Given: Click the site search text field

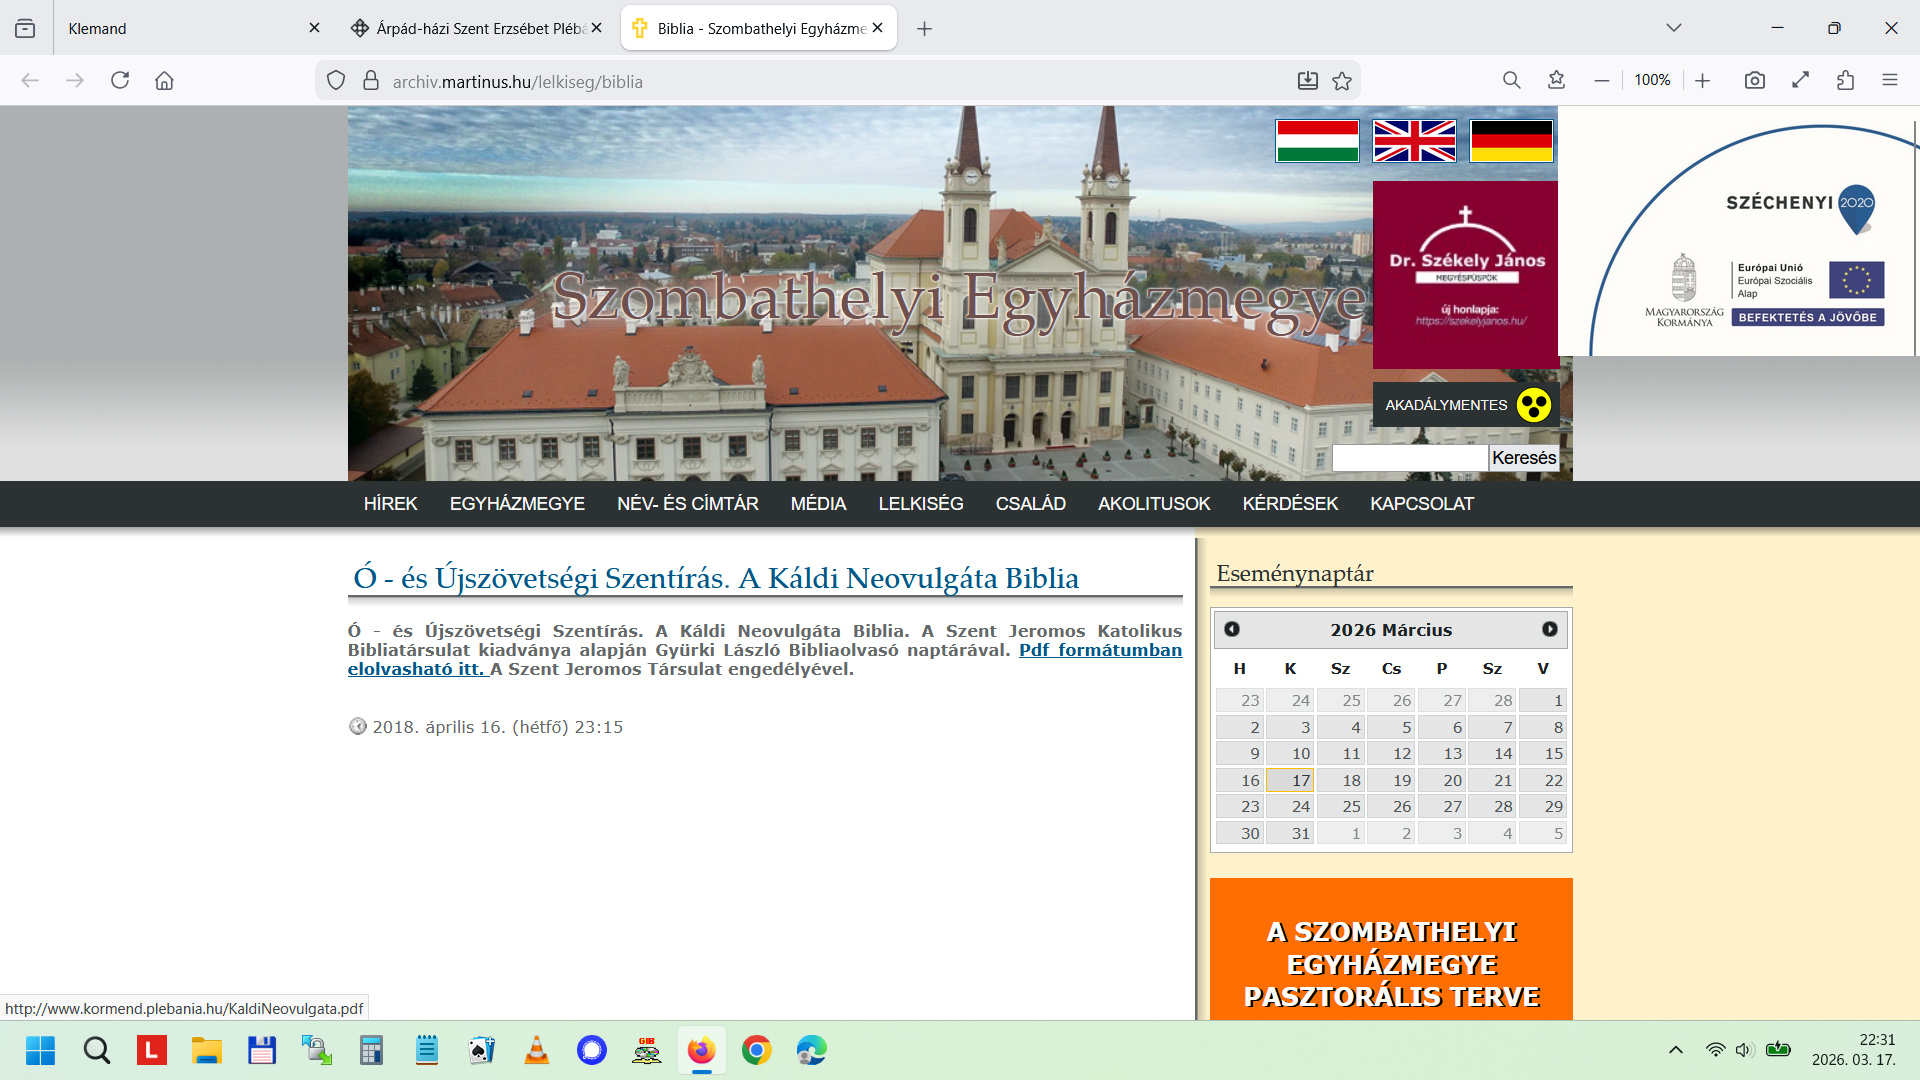Looking at the screenshot, I should point(1409,458).
